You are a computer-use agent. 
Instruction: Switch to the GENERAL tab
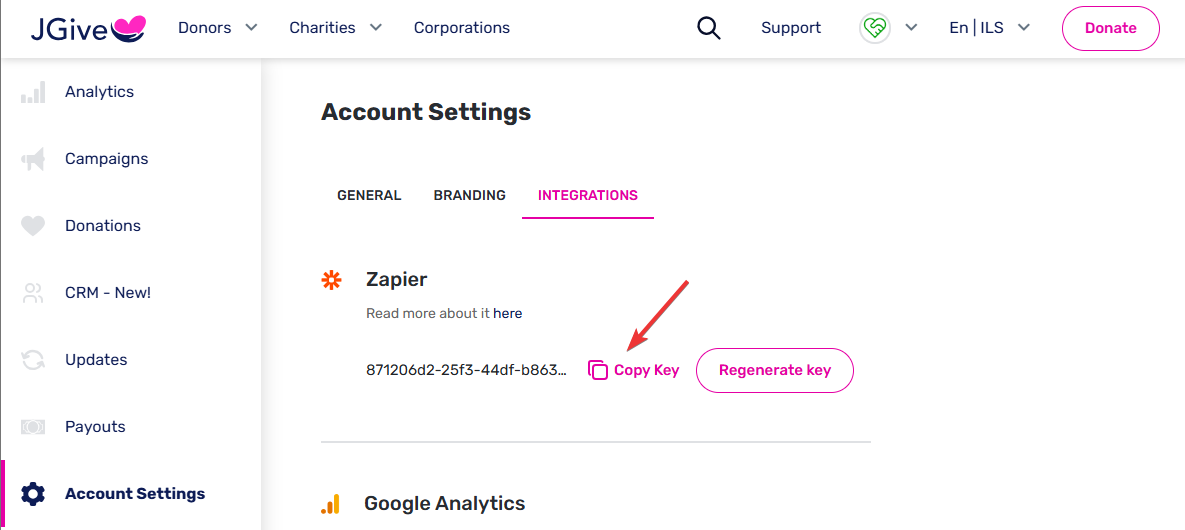369,195
